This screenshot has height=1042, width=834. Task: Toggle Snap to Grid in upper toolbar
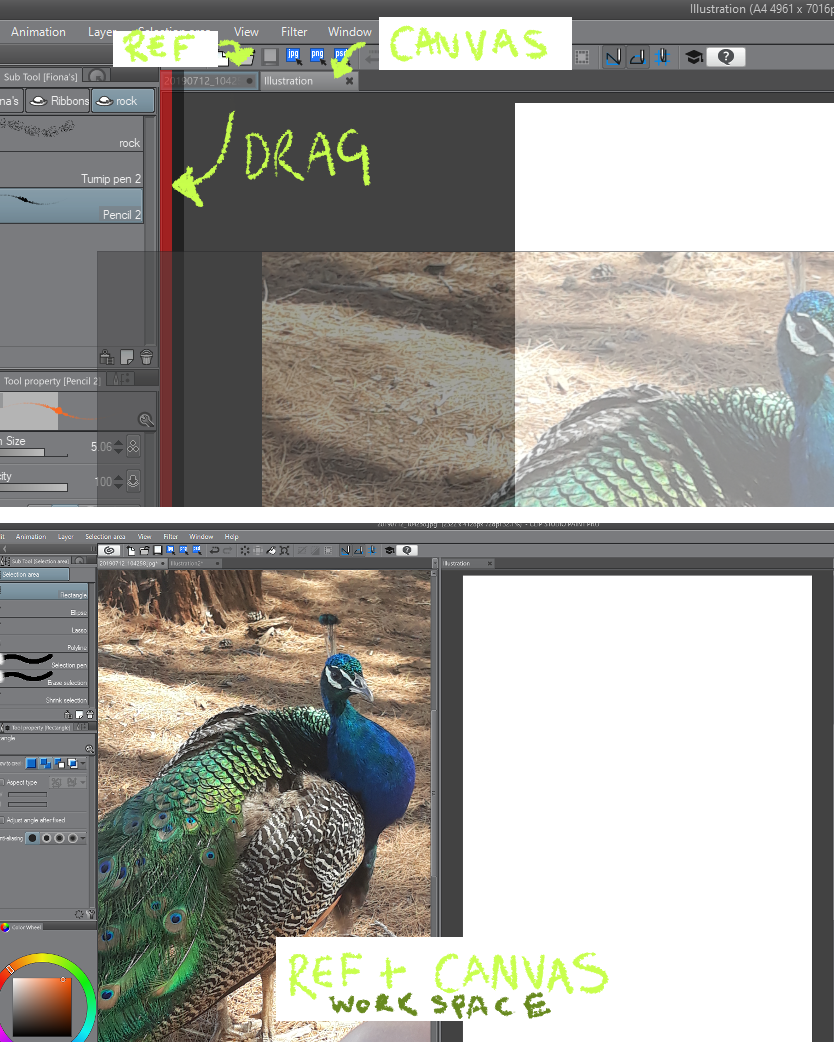663,57
